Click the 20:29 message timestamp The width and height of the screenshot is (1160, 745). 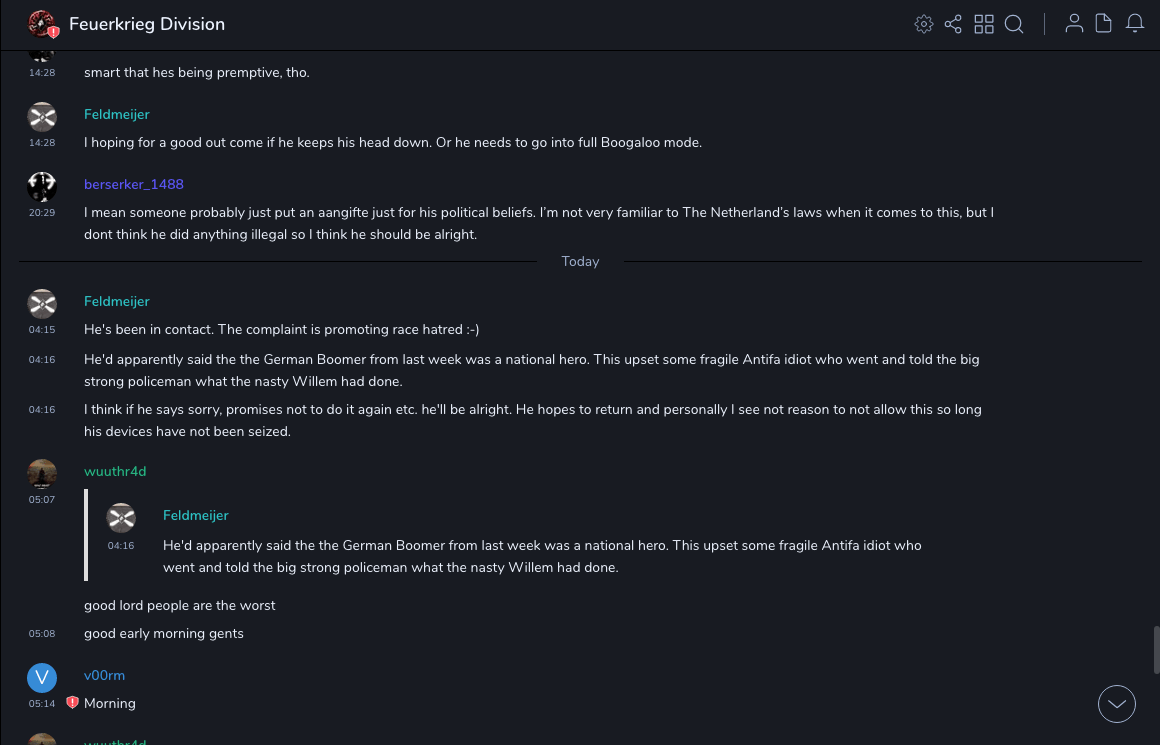tap(42, 213)
